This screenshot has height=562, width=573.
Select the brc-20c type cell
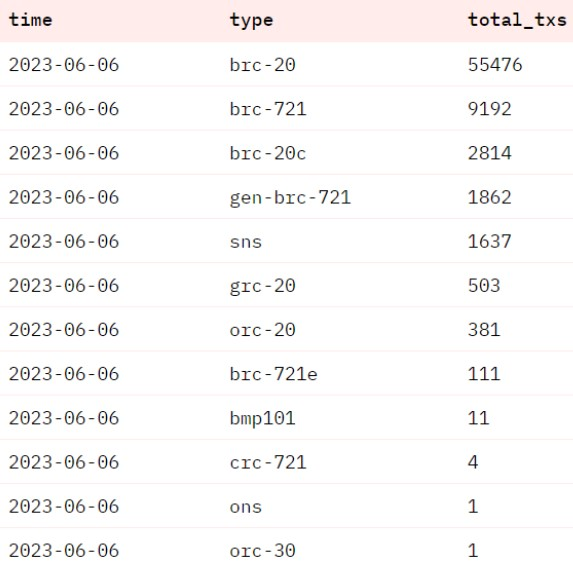coord(268,153)
